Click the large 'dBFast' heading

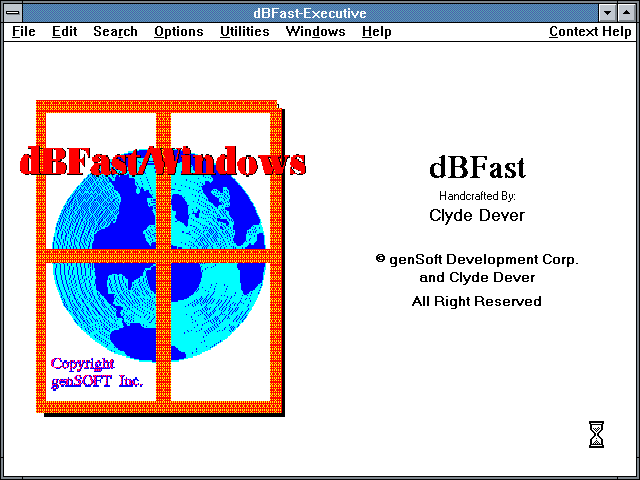tap(477, 168)
